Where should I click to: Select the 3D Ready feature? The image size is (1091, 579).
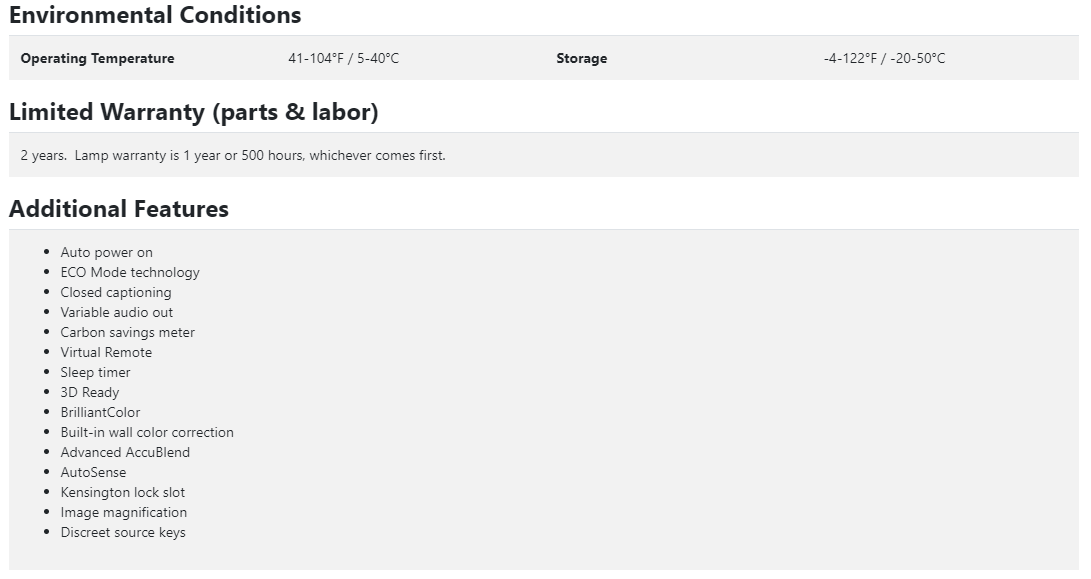(89, 392)
